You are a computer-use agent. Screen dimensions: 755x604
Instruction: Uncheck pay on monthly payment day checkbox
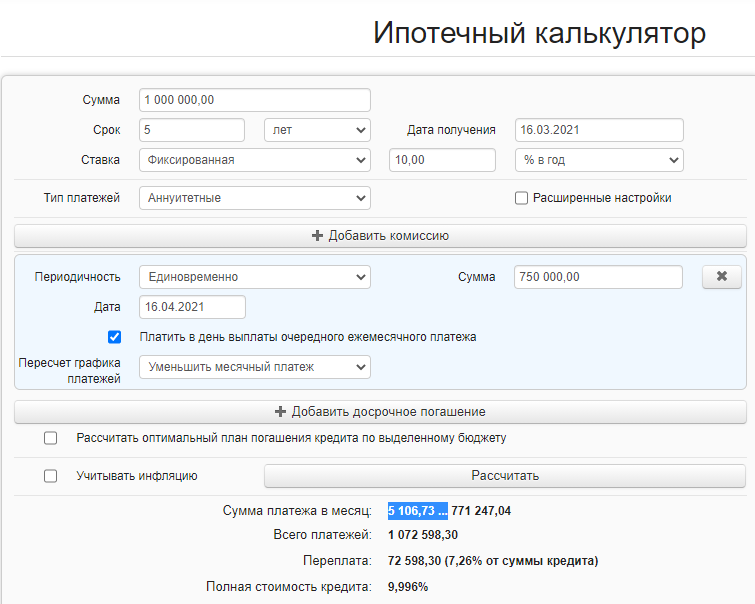click(x=114, y=337)
